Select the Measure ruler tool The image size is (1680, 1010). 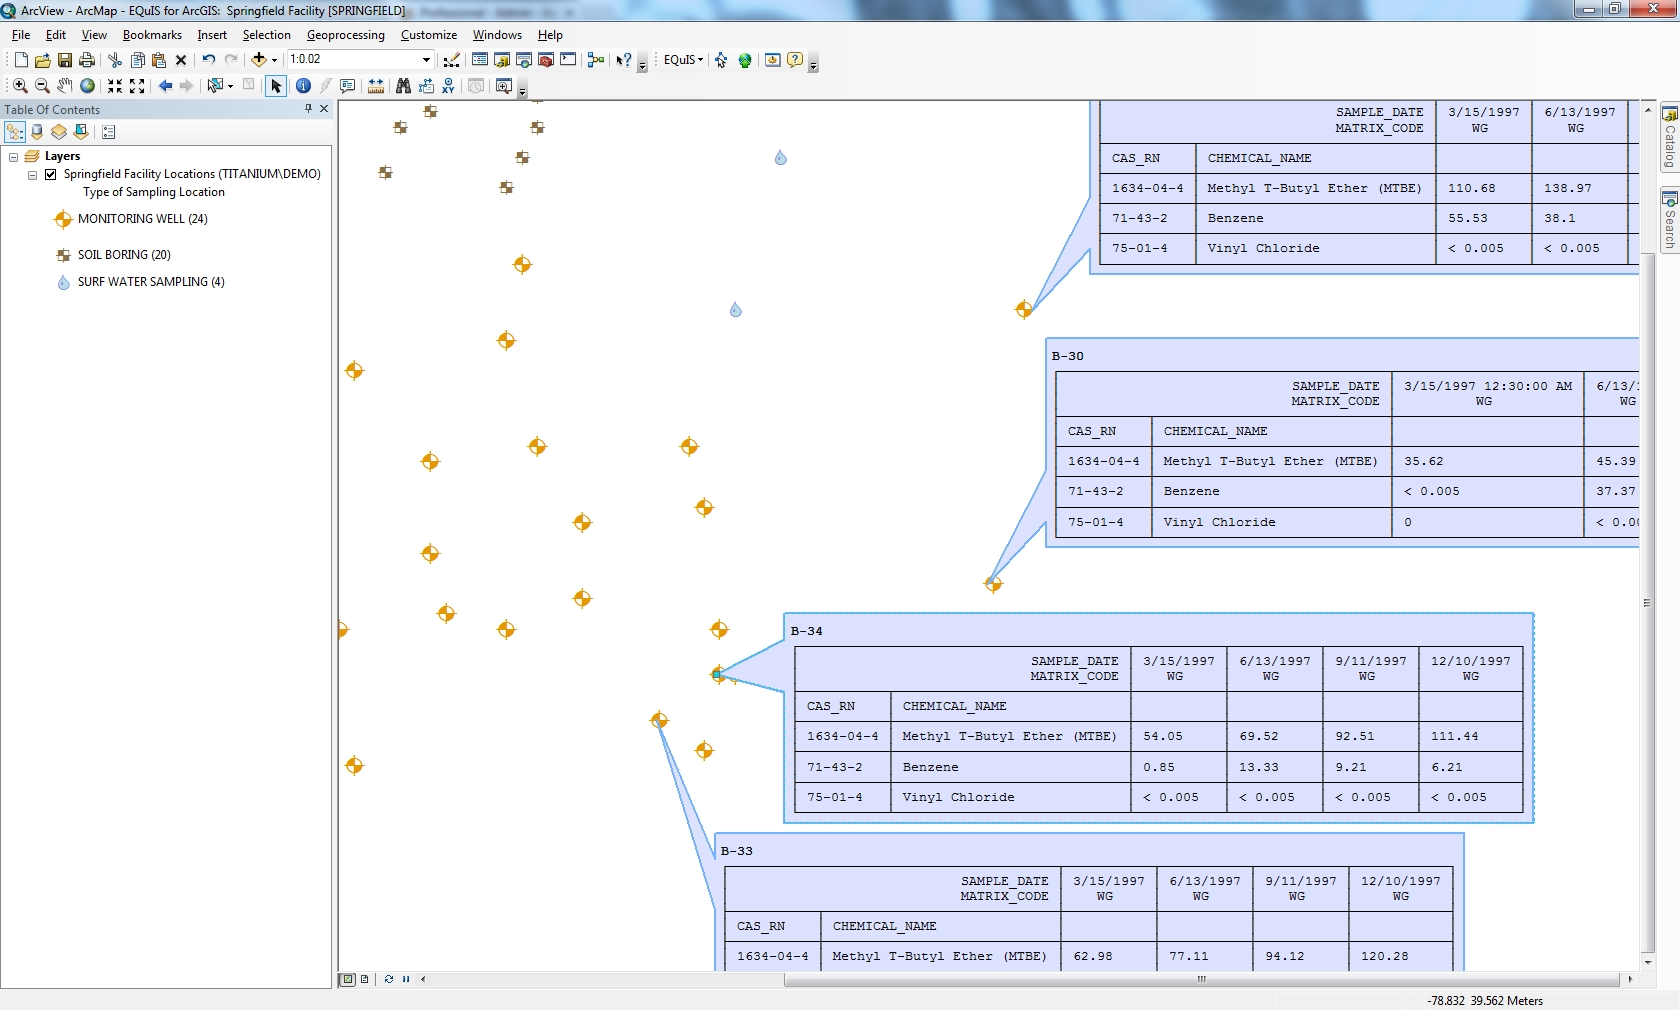[x=376, y=86]
